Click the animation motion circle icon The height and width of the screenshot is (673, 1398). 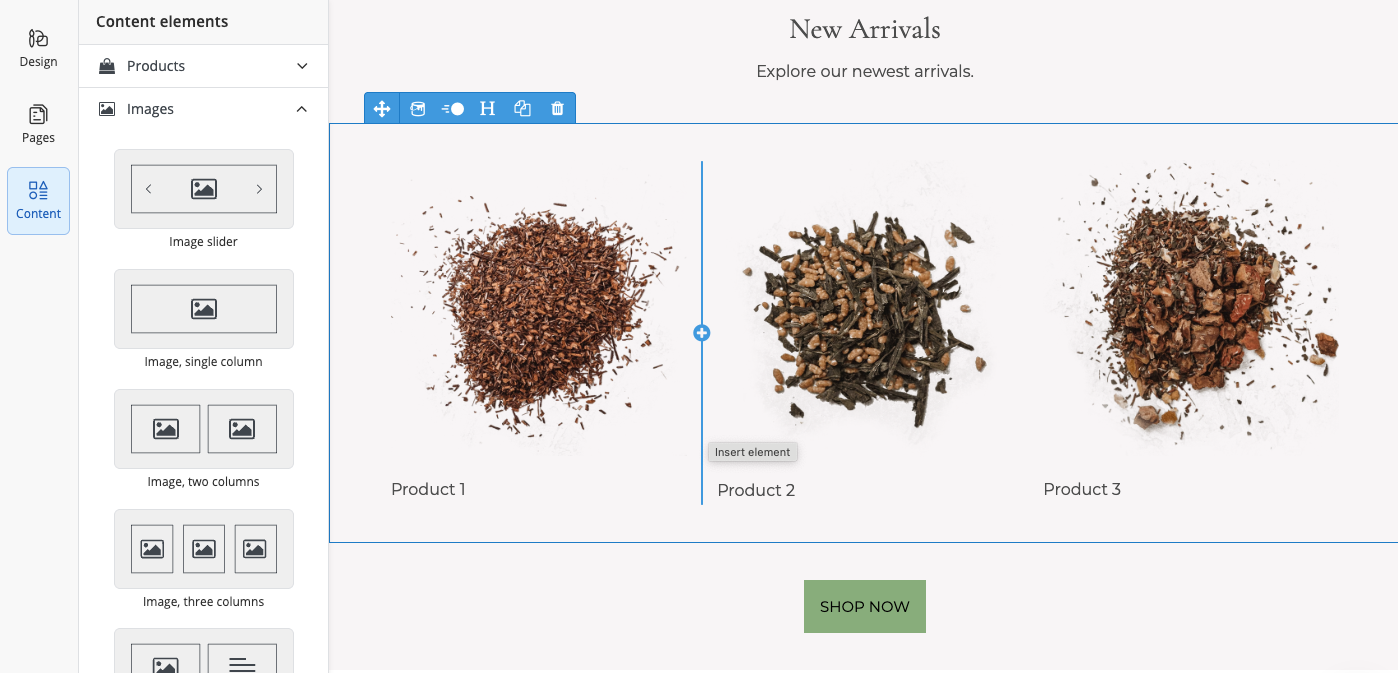click(x=453, y=108)
